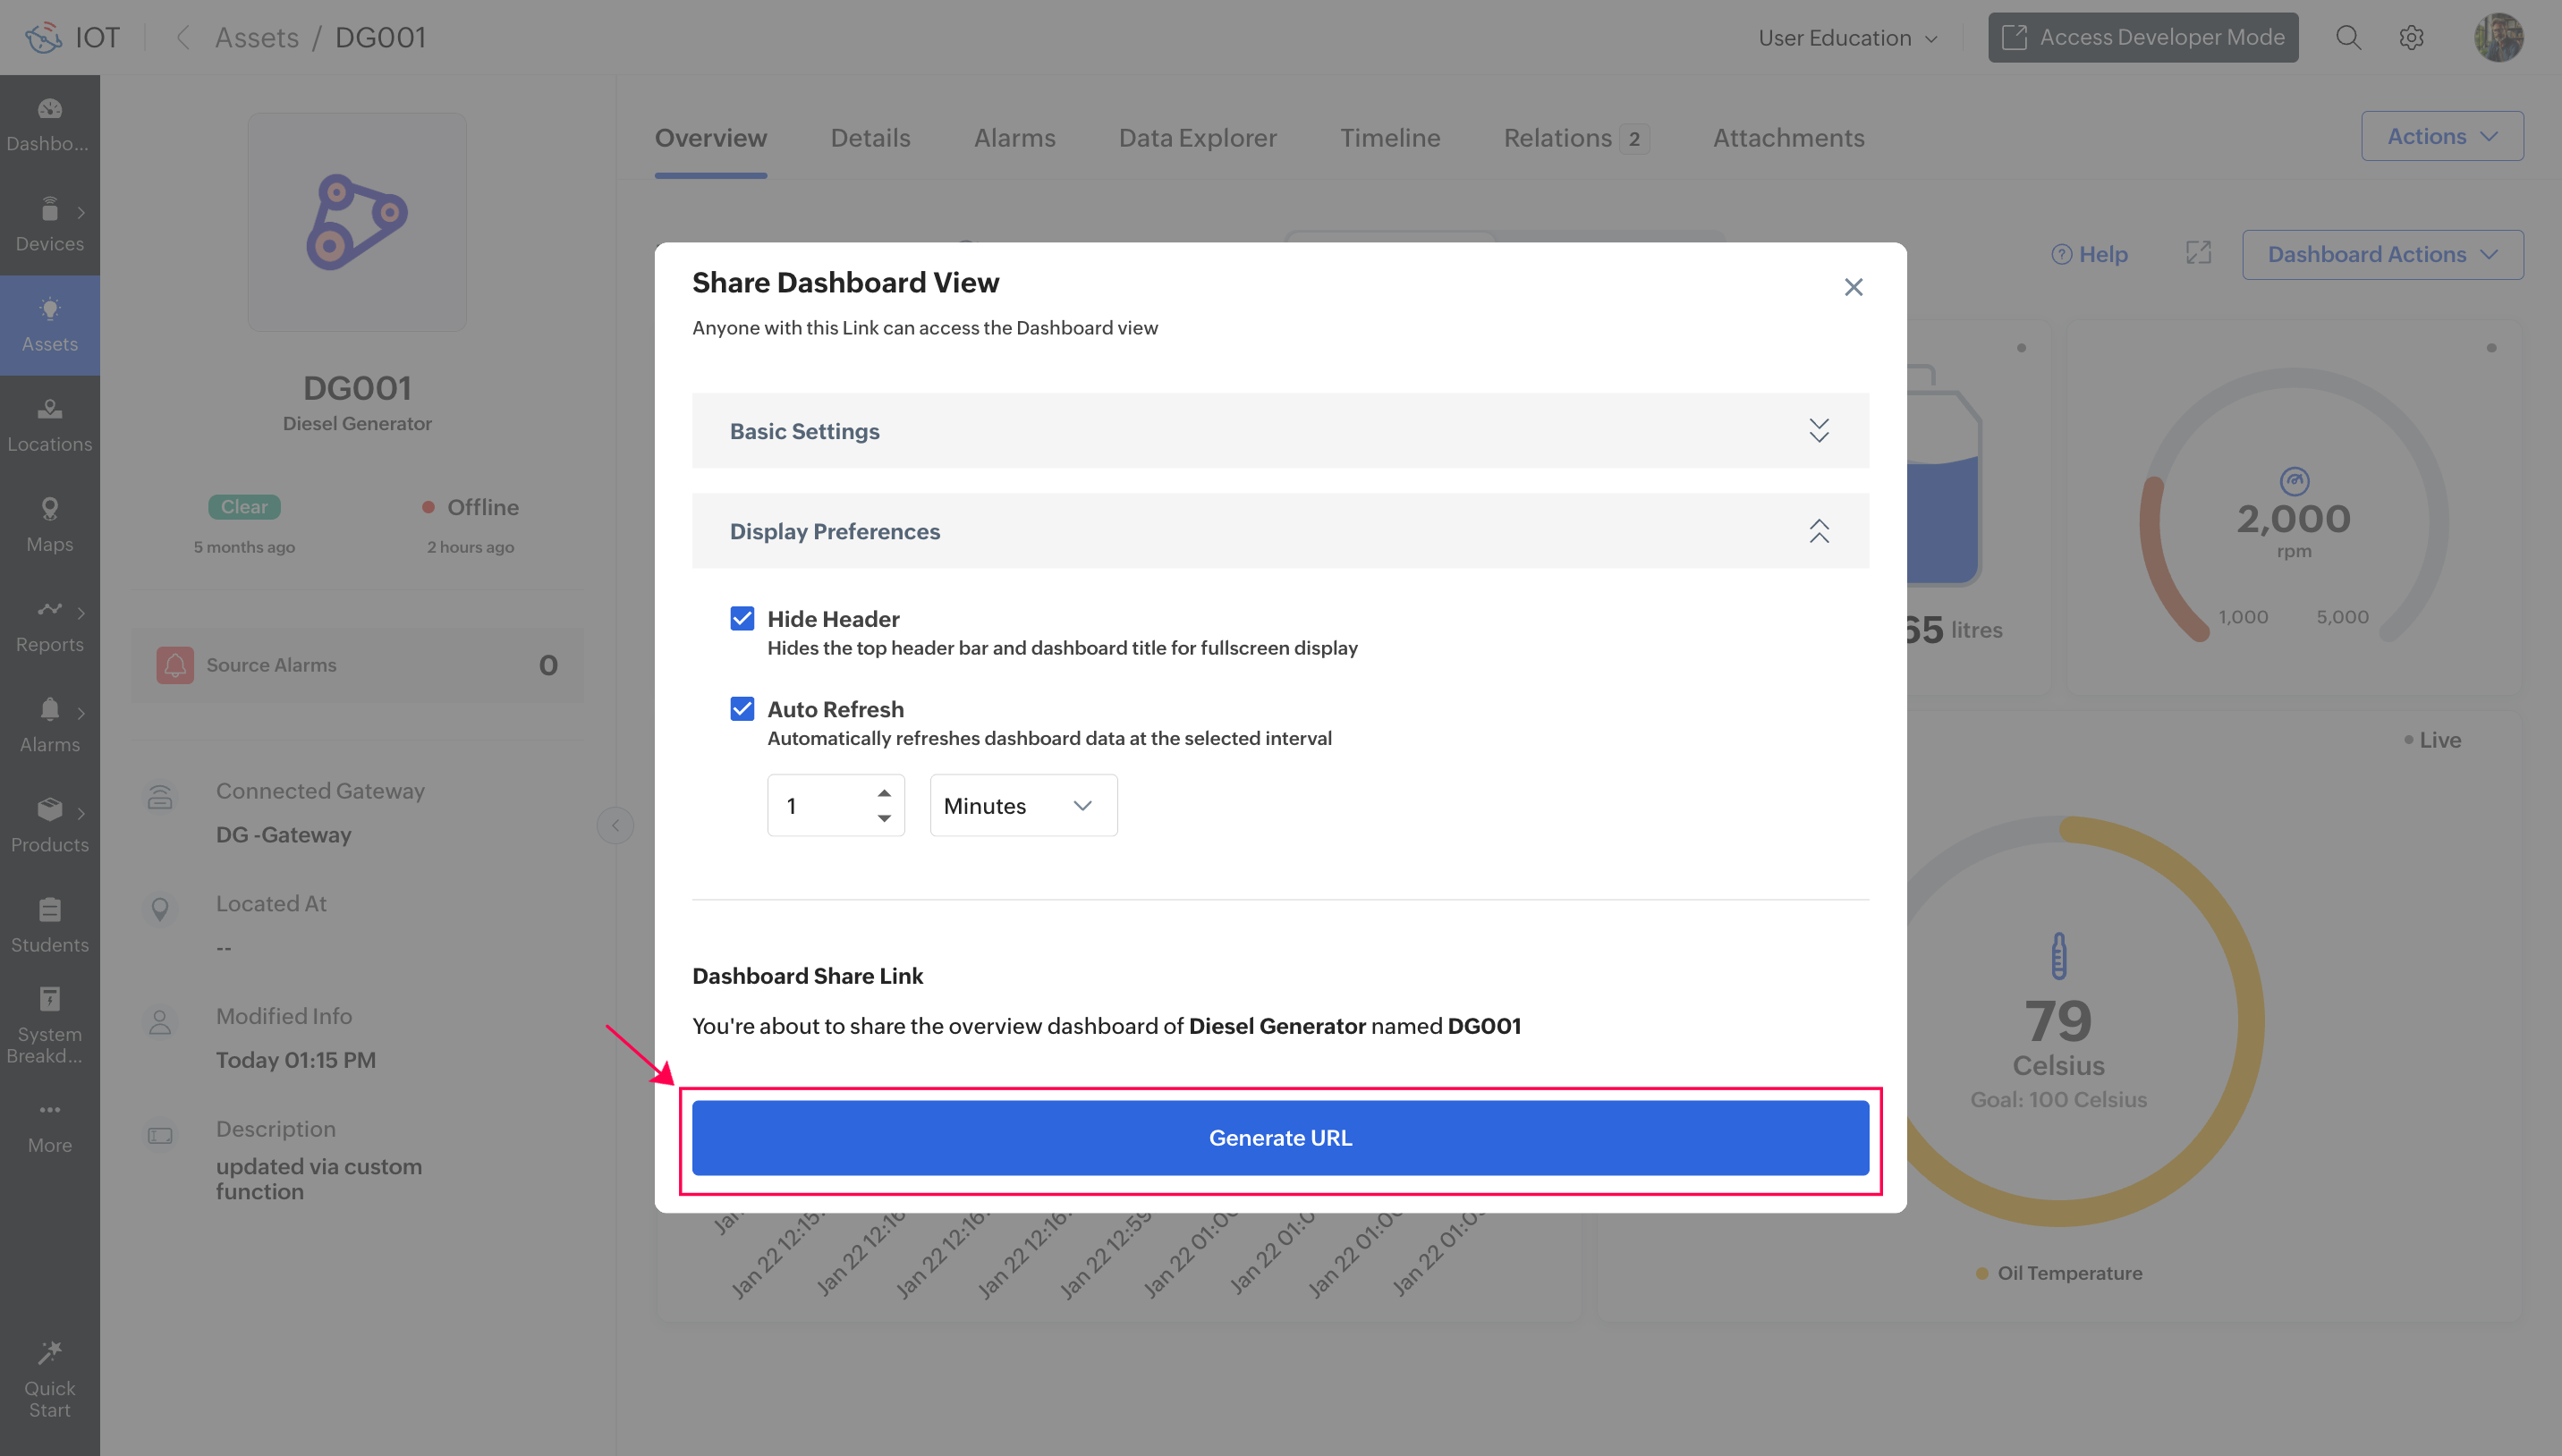Open Quick Start in the sidebar
Viewport: 2562px width, 1456px height.
pyautogui.click(x=49, y=1378)
